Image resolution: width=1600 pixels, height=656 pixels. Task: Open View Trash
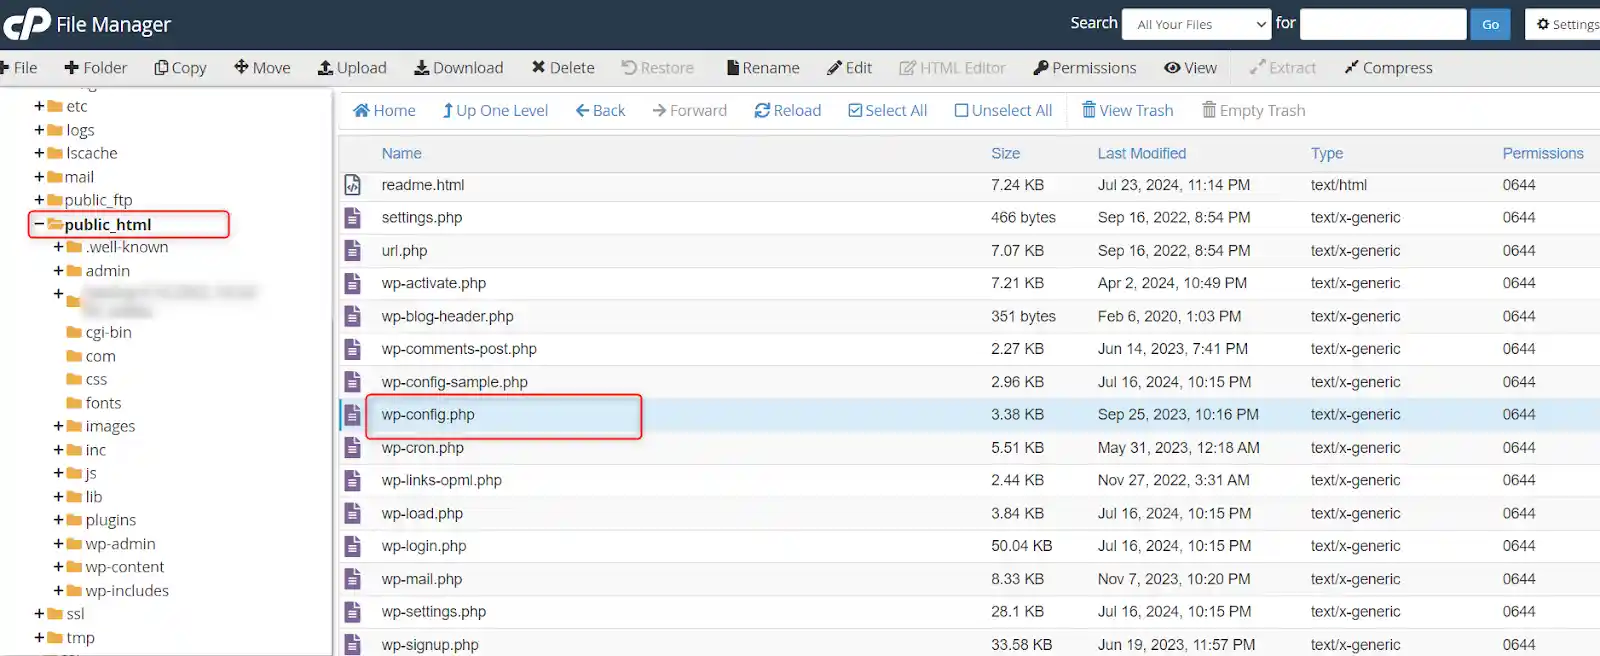pyautogui.click(x=1128, y=111)
